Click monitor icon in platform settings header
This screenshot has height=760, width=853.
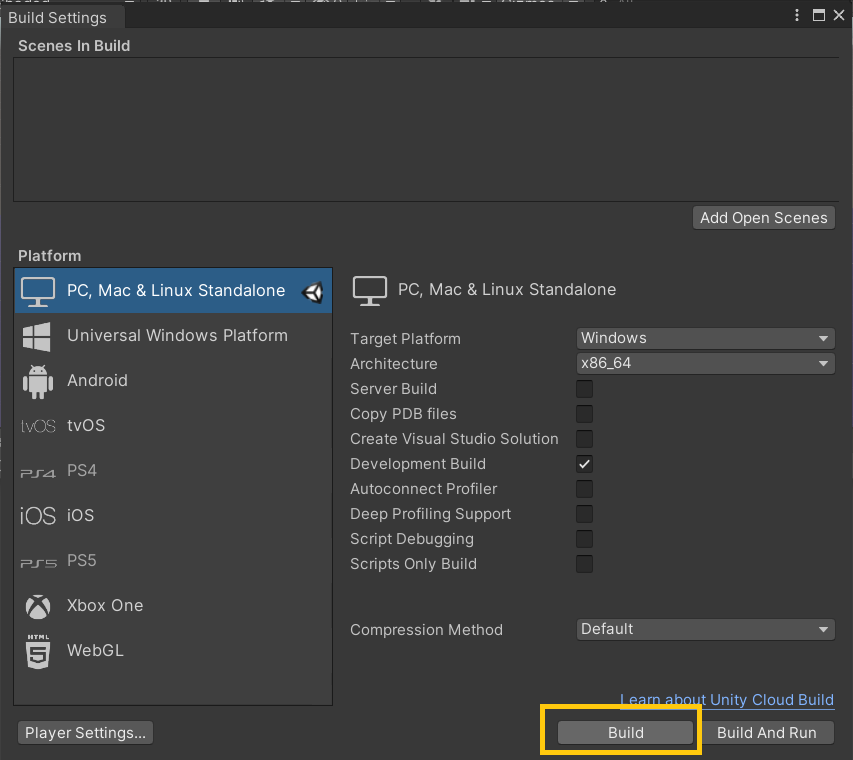pyautogui.click(x=370, y=291)
